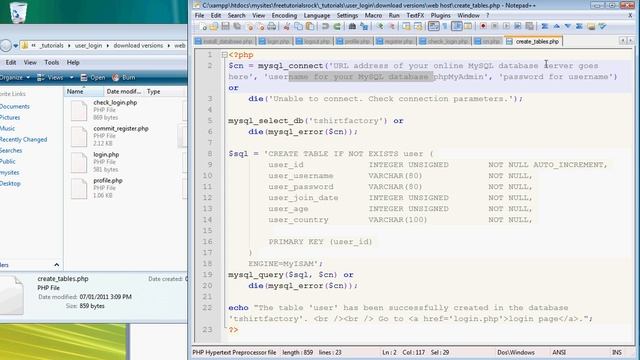Click the Undo arrow icon in Notepad++
The width and height of the screenshot is (640, 360).
click(325, 27)
